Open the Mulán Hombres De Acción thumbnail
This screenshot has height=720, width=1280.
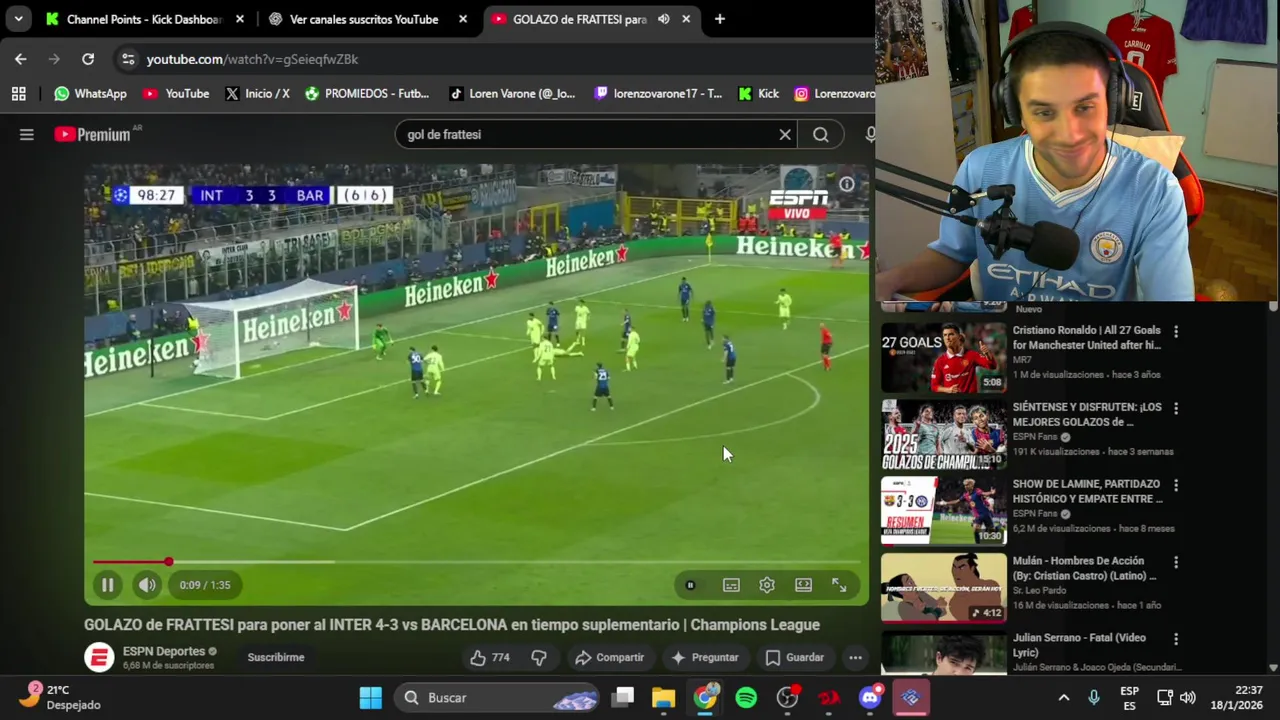[x=943, y=588]
